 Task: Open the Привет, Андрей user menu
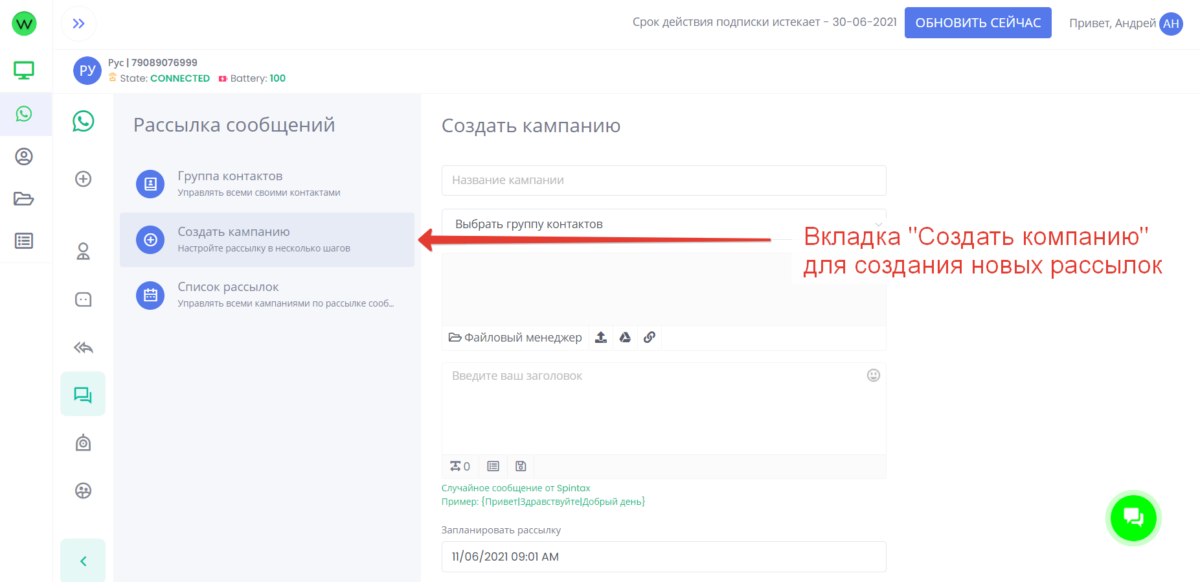coord(1126,23)
